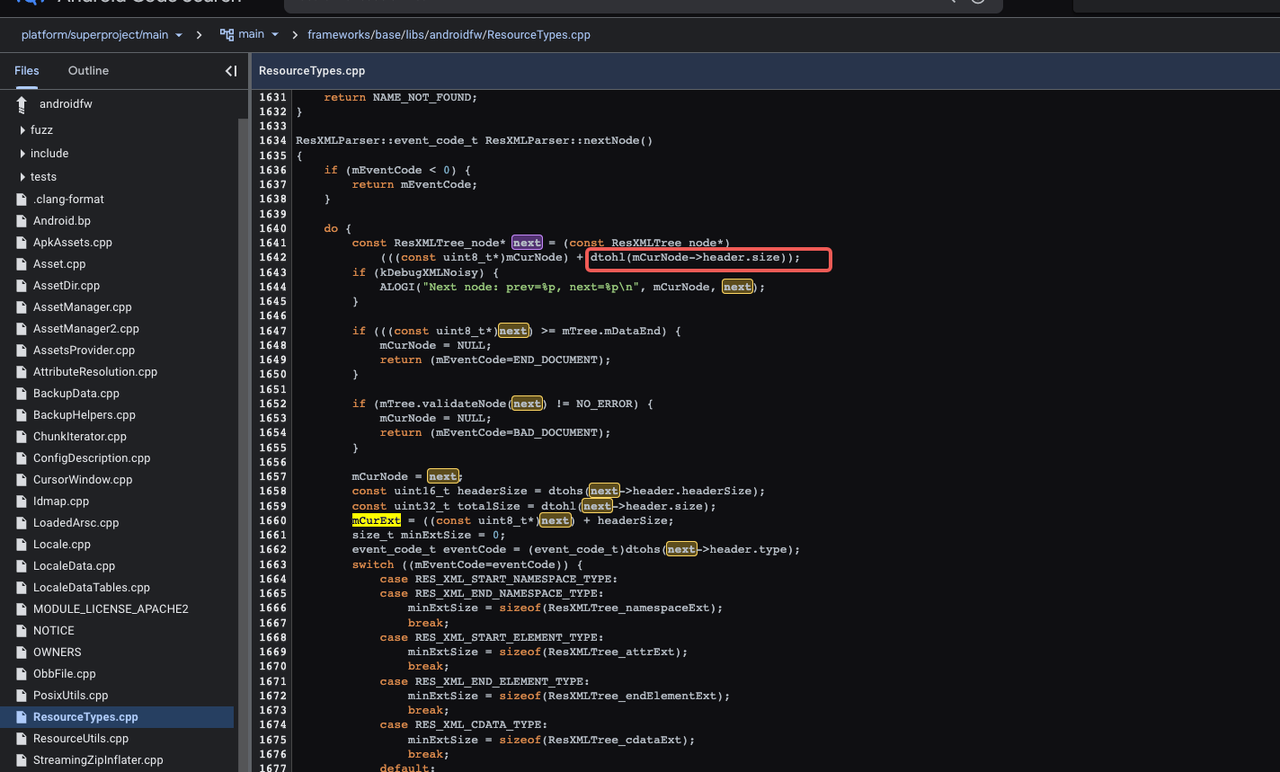
Task: Open NOTICE file
Action: point(53,631)
